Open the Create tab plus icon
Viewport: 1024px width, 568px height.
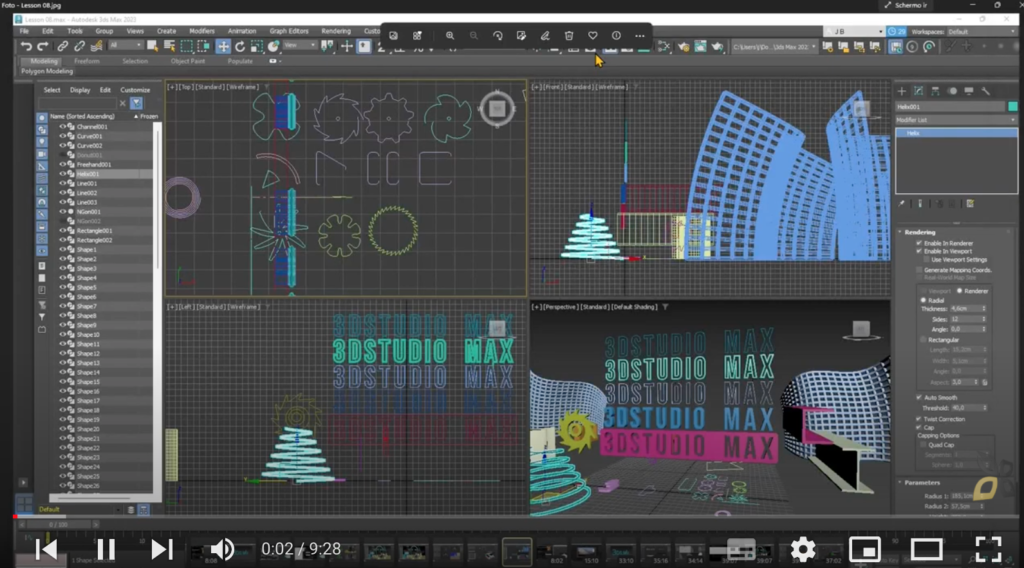coord(901,91)
